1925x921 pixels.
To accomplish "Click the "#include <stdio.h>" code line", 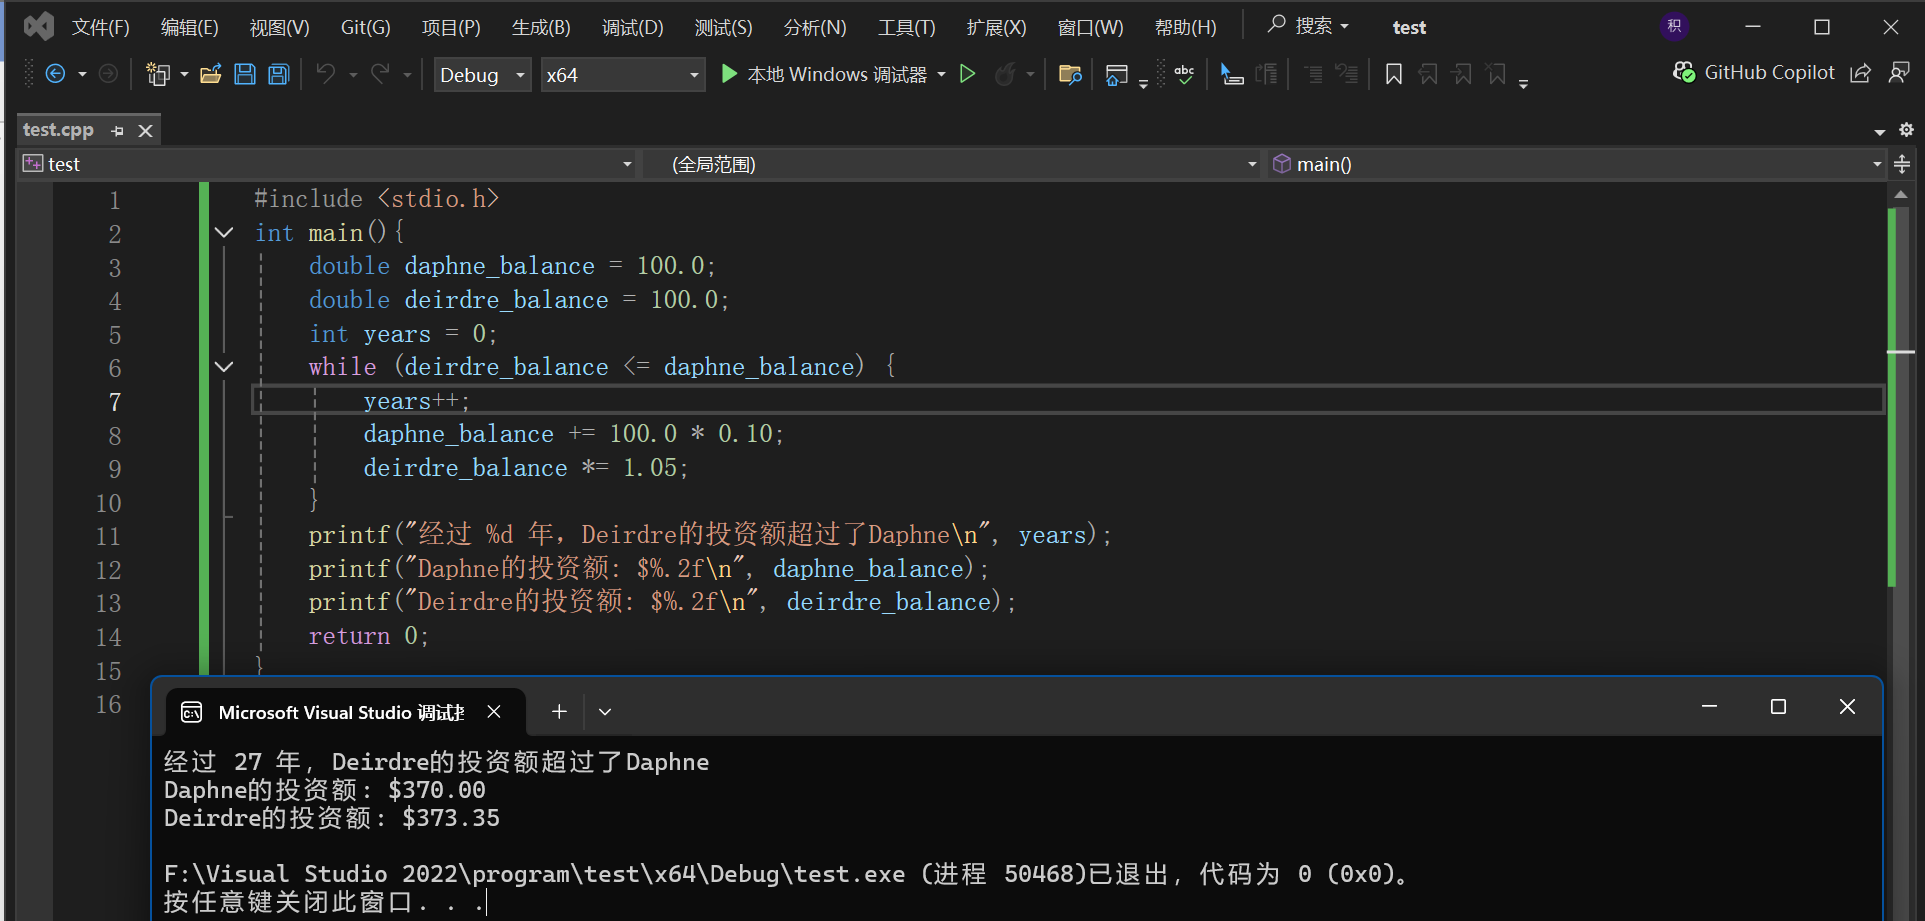I will (377, 199).
